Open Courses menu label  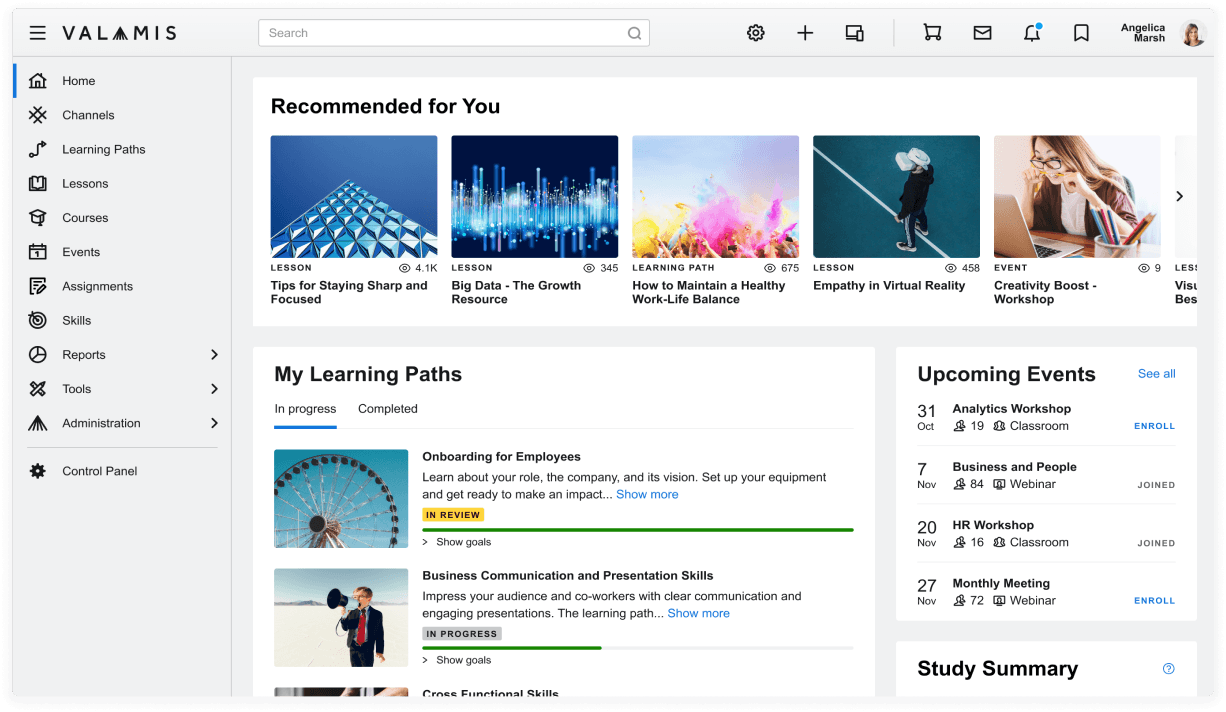[85, 218]
